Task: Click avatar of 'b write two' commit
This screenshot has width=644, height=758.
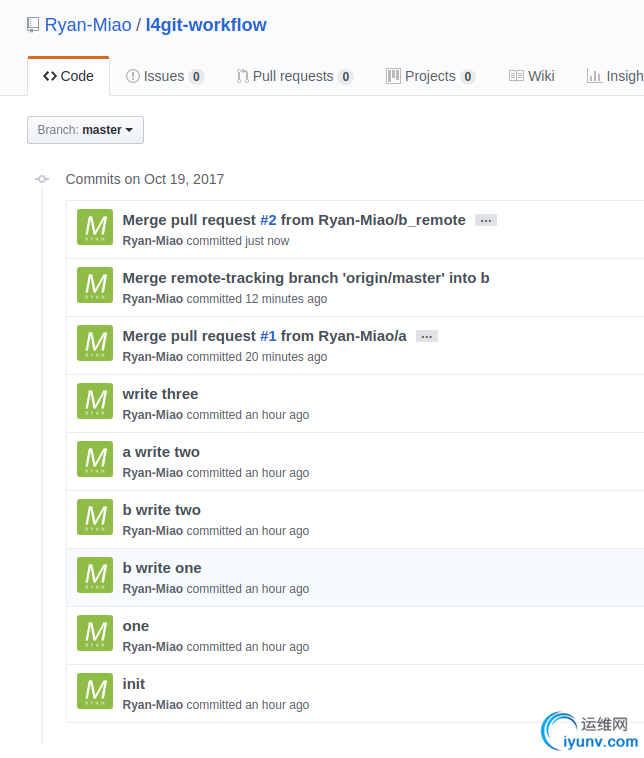Action: tap(95, 517)
